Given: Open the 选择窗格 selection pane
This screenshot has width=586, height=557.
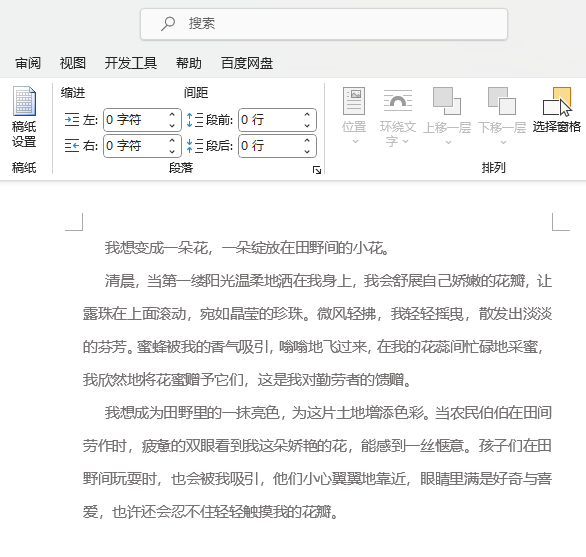Looking at the screenshot, I should point(557,110).
